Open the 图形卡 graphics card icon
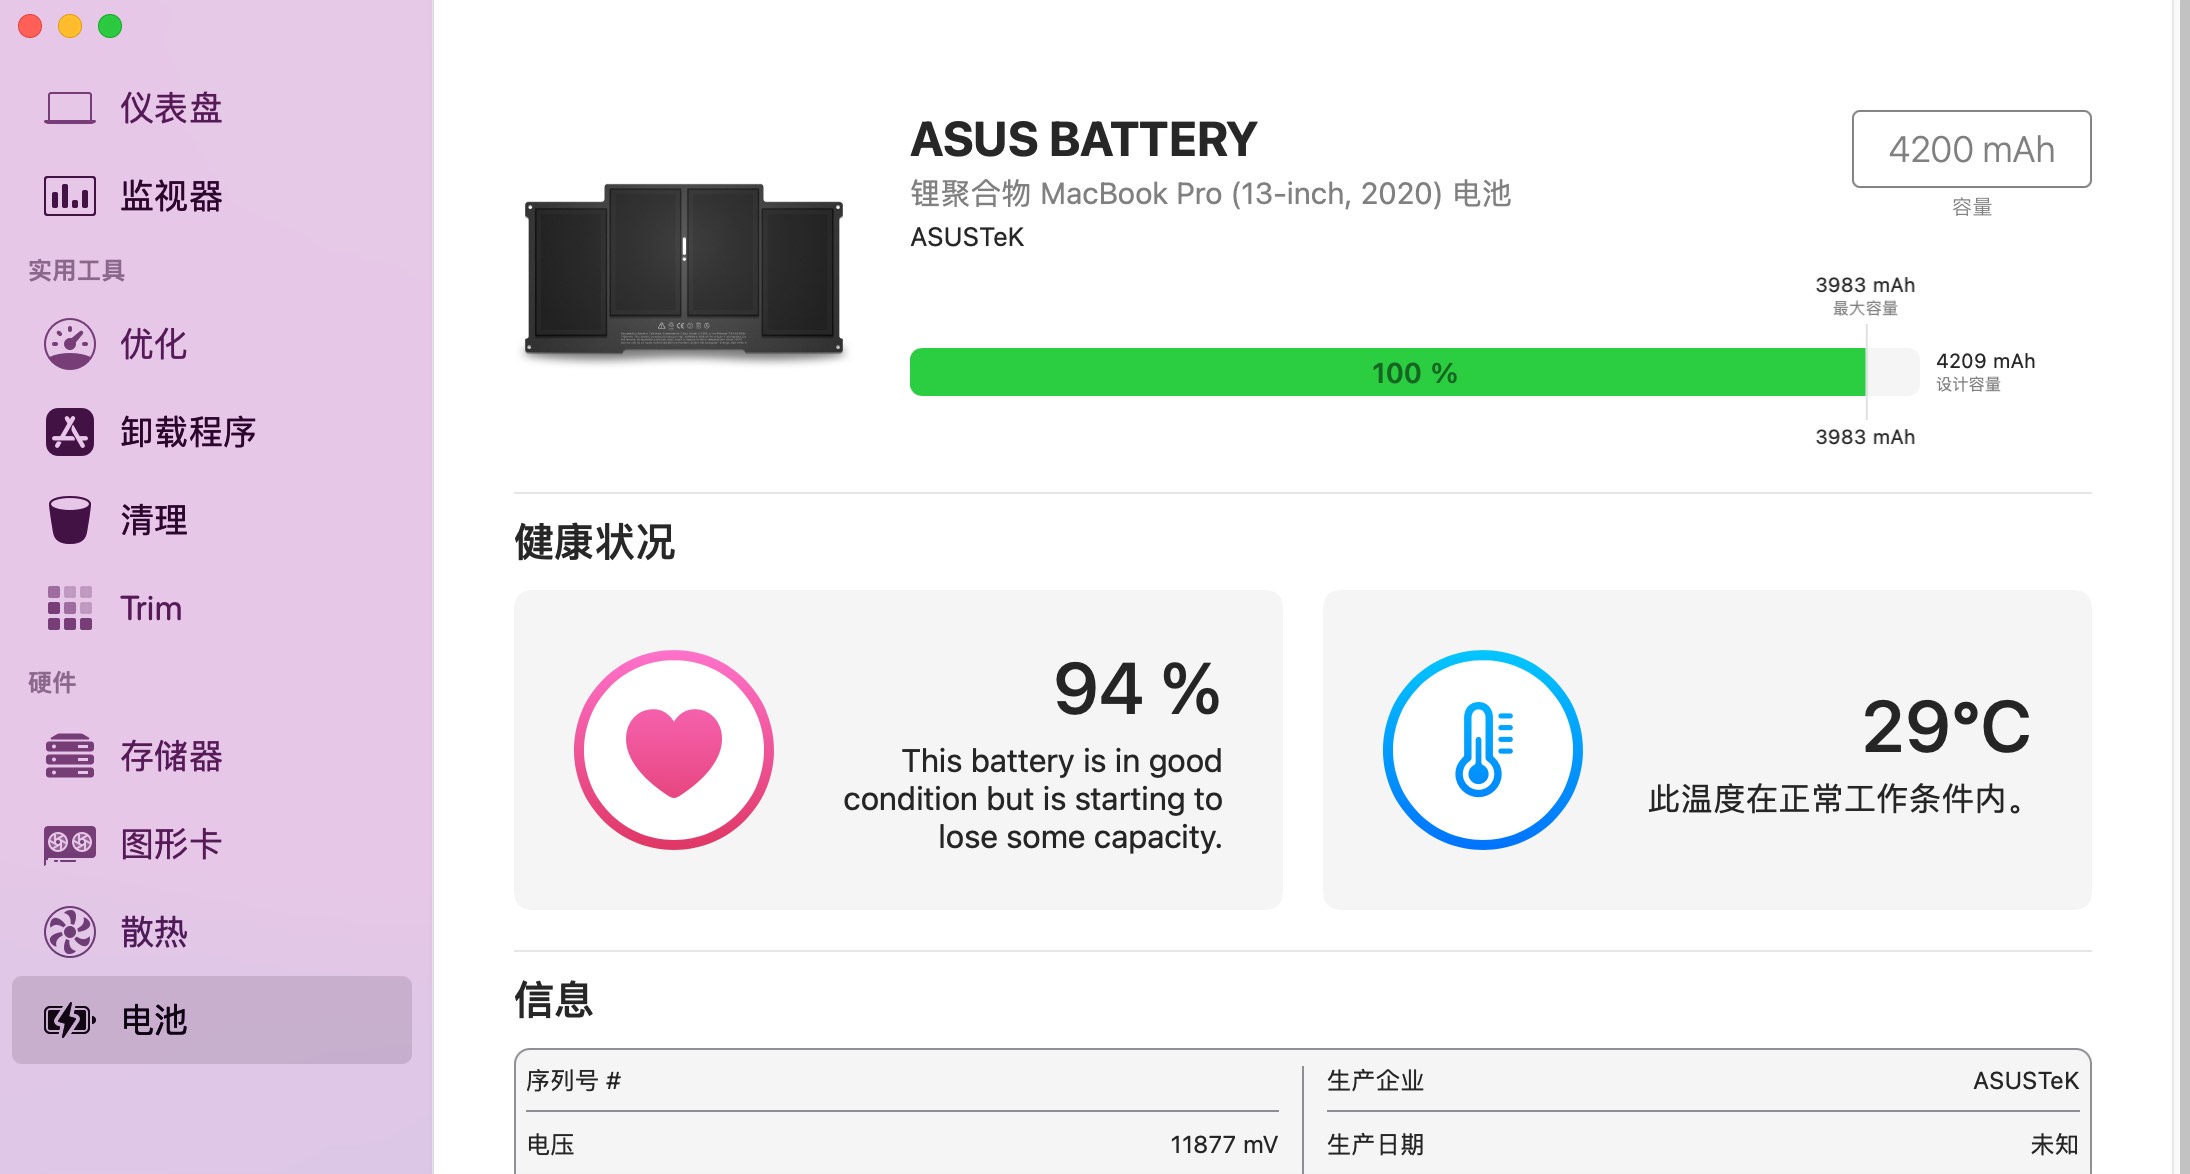2190x1174 pixels. [x=70, y=844]
